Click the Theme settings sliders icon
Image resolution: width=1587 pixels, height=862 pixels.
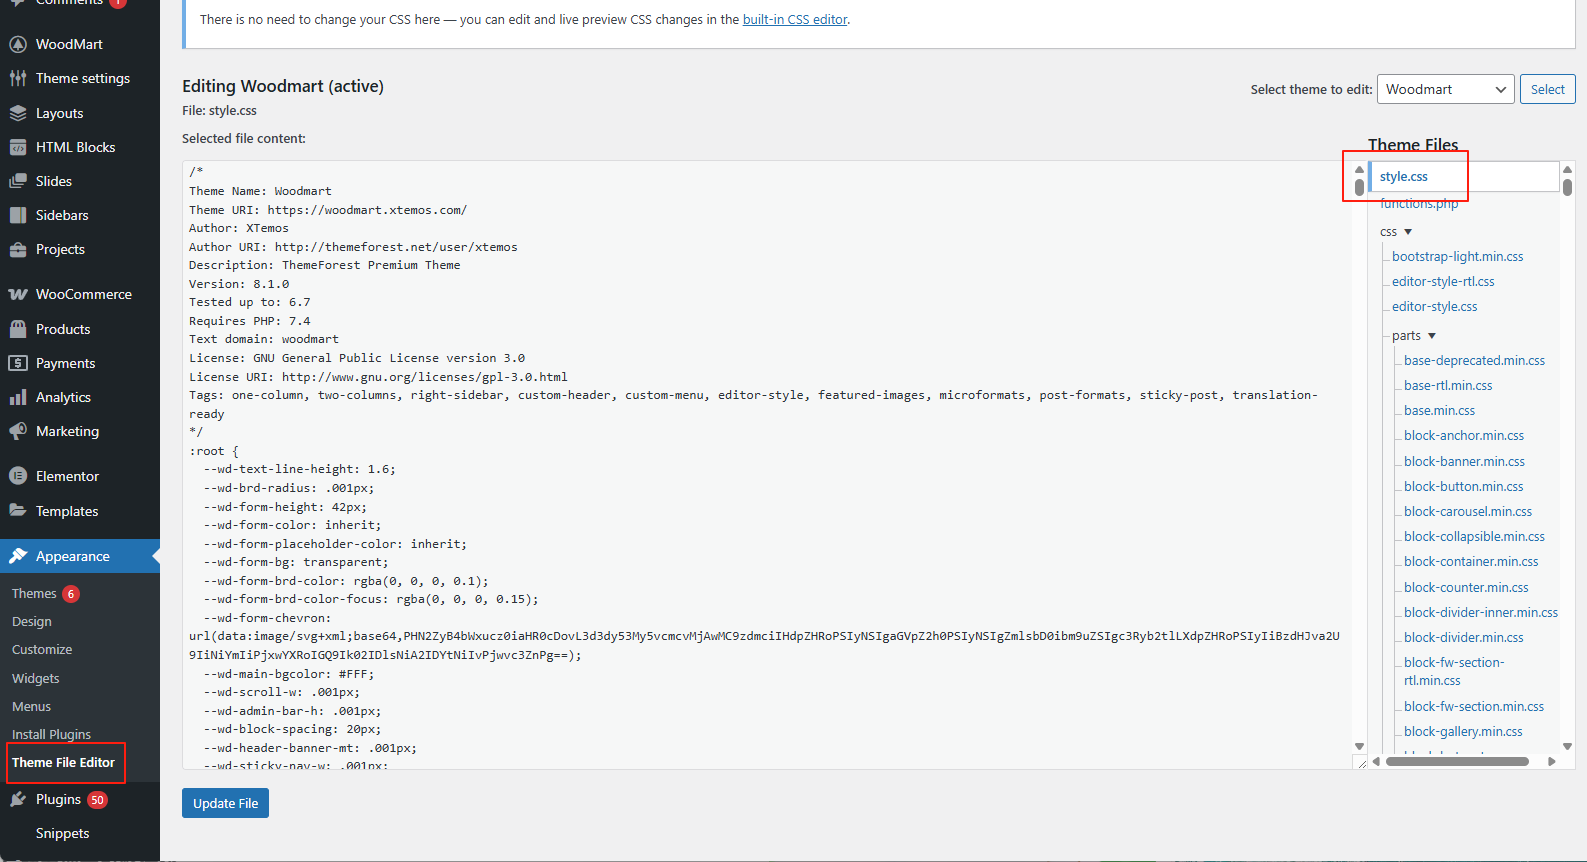(x=18, y=78)
